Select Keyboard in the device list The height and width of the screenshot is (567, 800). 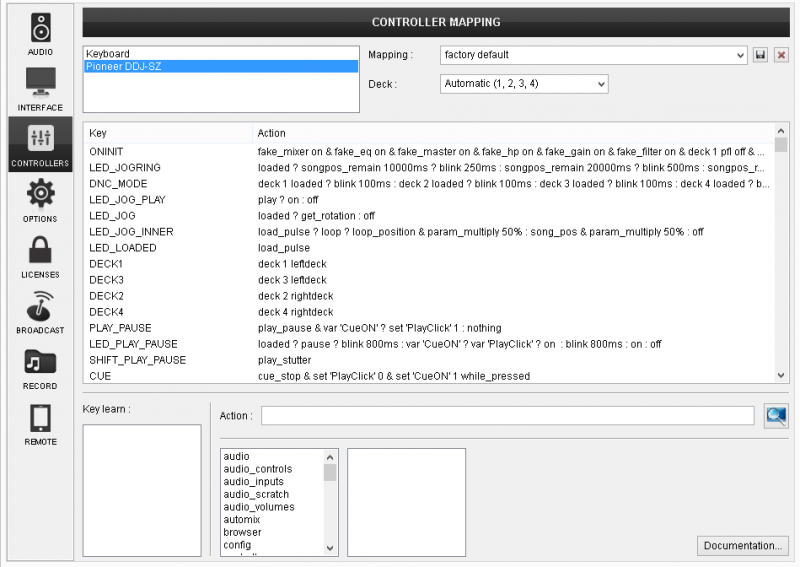pyautogui.click(x=221, y=54)
